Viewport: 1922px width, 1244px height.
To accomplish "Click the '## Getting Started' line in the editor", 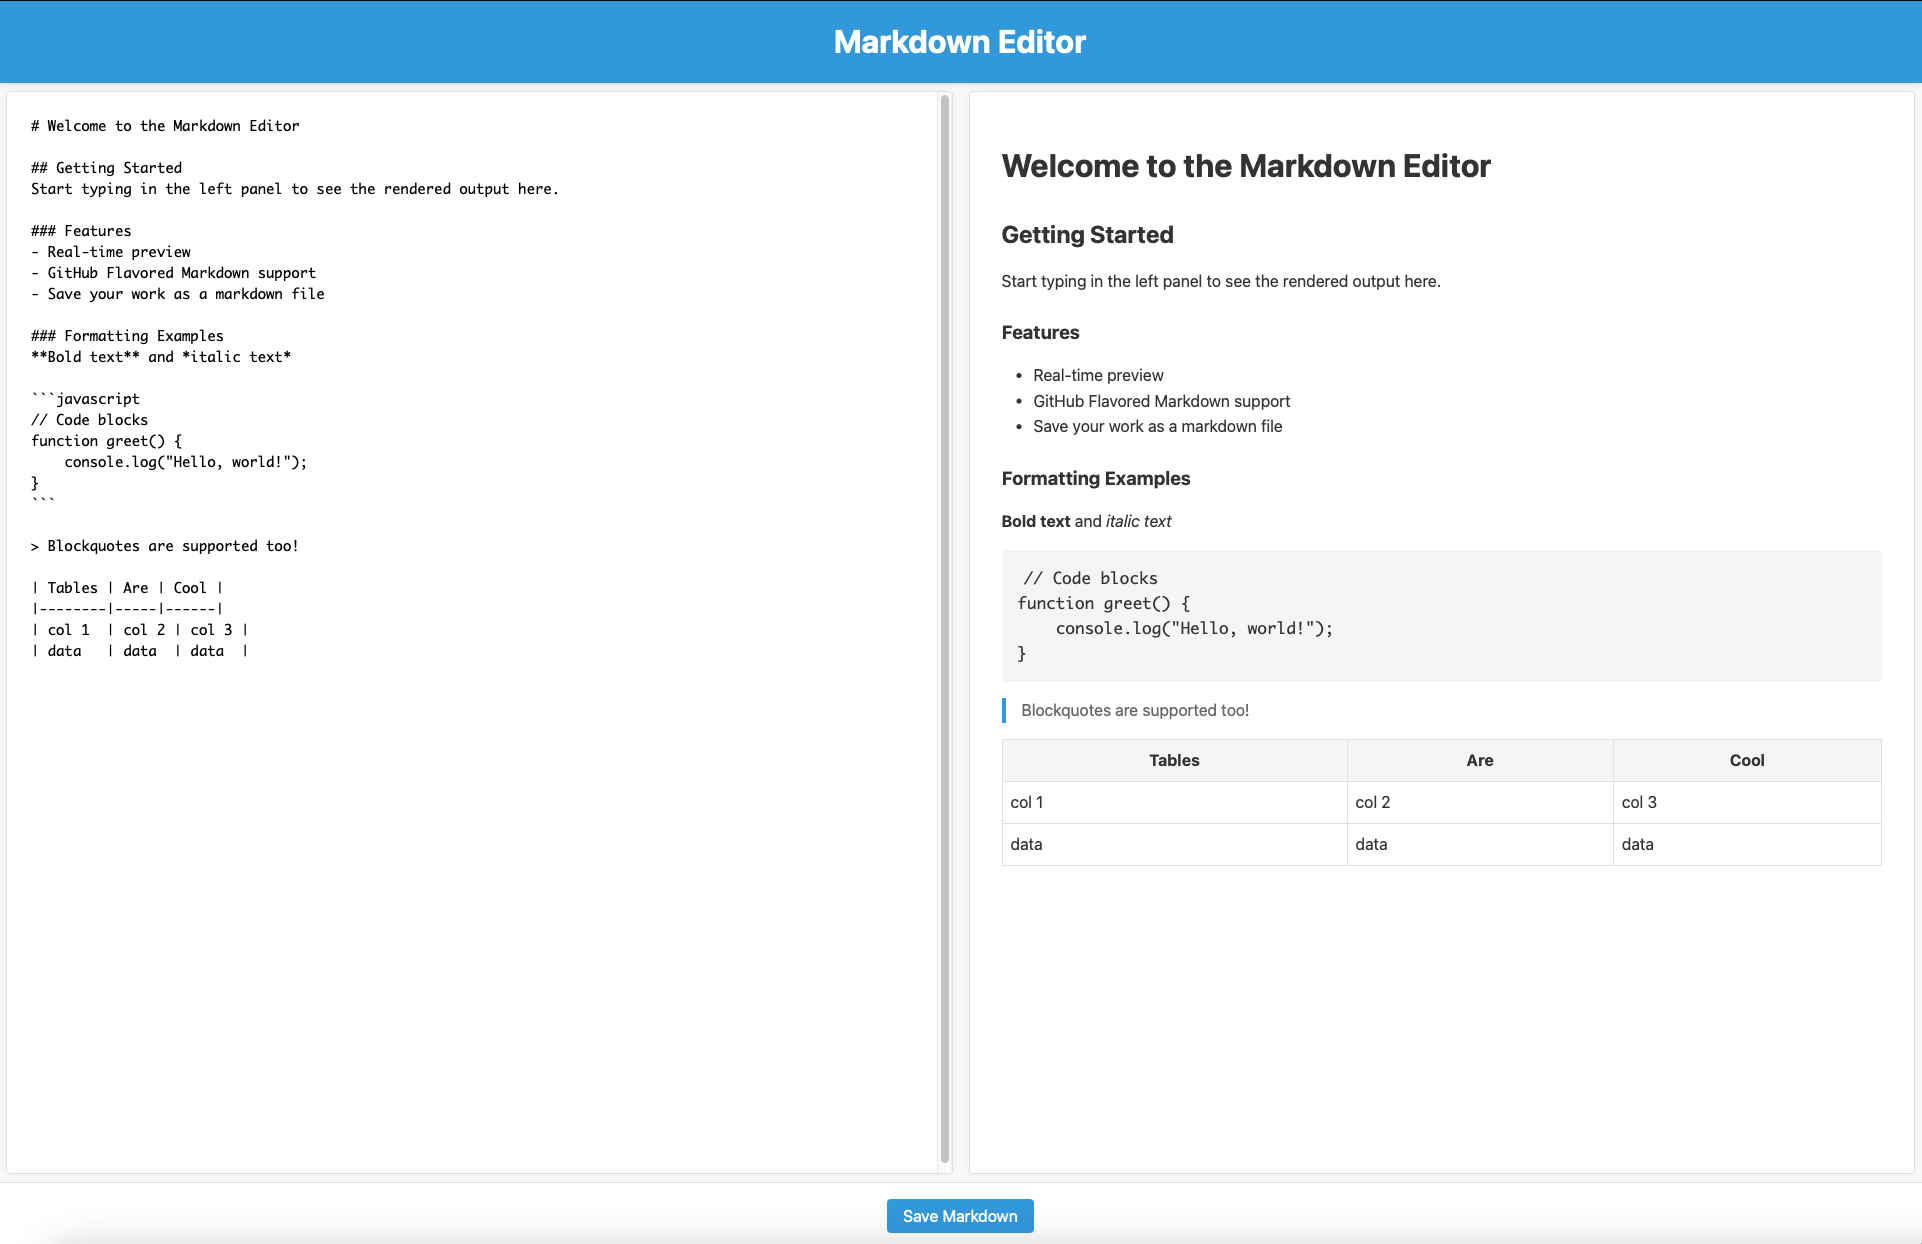I will [x=106, y=168].
